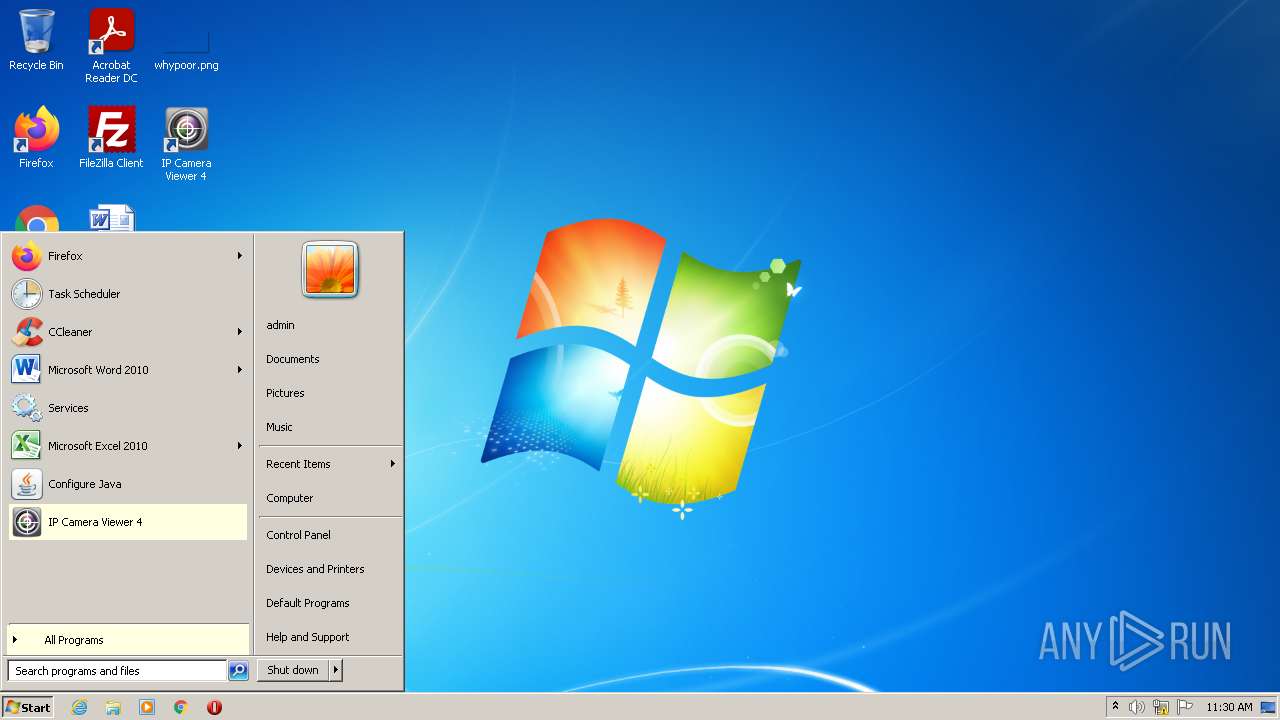Click Show desktop button in tray

pyautogui.click(x=1269, y=707)
